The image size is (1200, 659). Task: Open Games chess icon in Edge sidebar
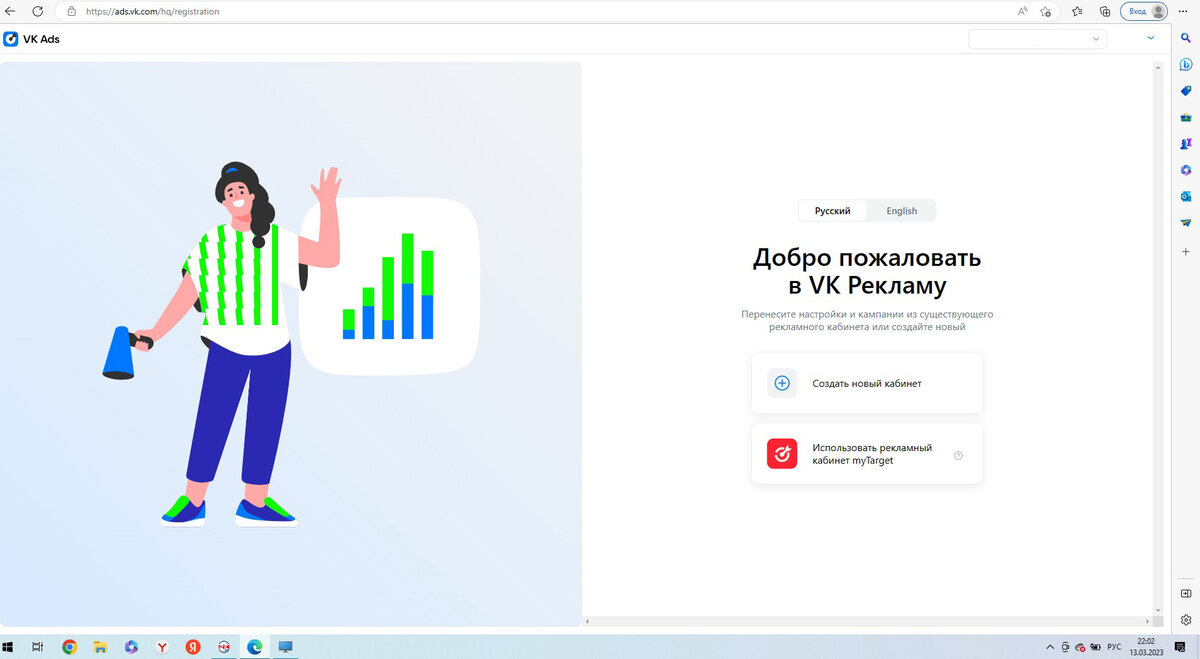pyautogui.click(x=1186, y=144)
